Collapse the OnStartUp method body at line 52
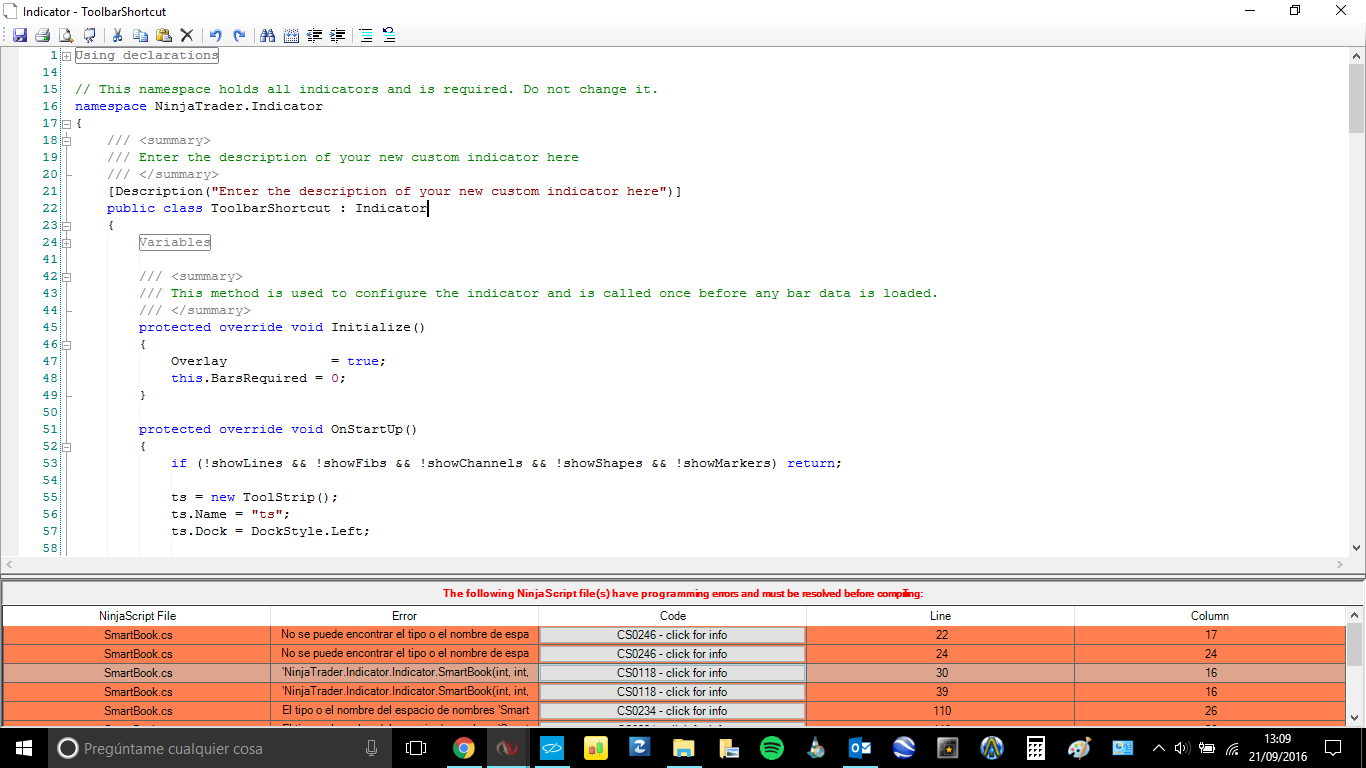The height and width of the screenshot is (768, 1366). [x=66, y=447]
